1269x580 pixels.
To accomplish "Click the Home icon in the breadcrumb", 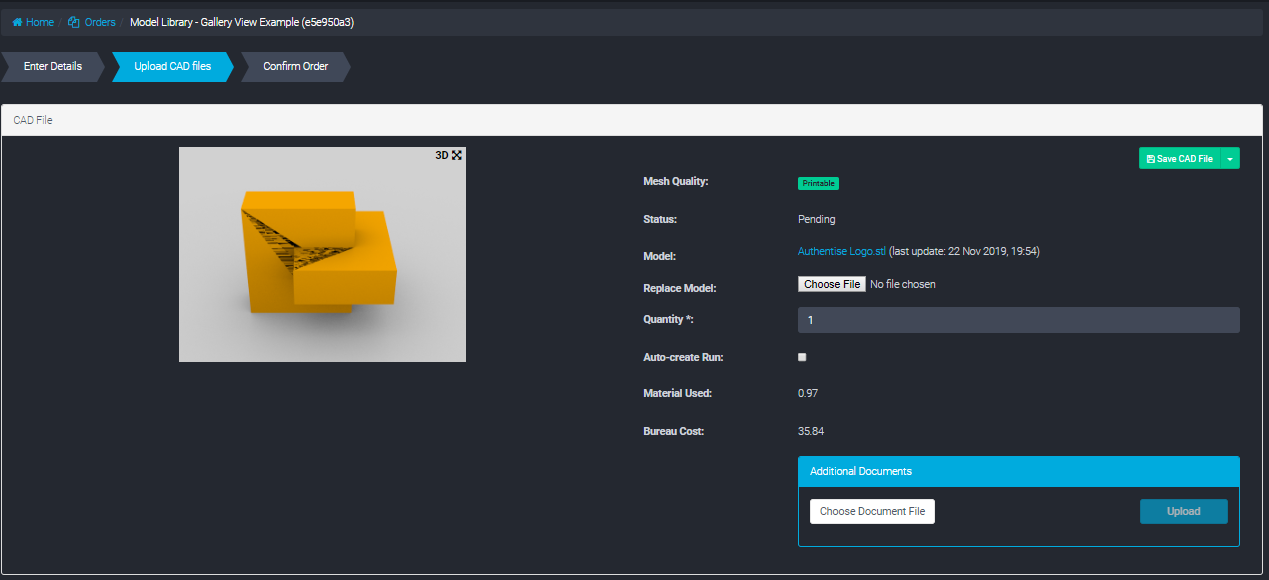I will click(17, 22).
